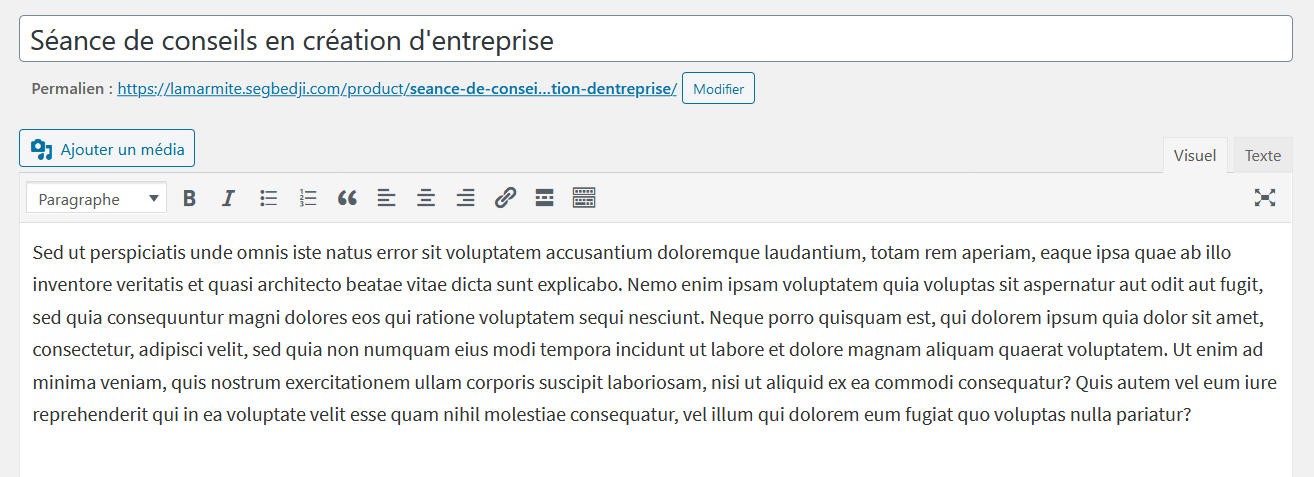Image resolution: width=1314 pixels, height=477 pixels.
Task: Apply italic formatting
Action: (x=228, y=198)
